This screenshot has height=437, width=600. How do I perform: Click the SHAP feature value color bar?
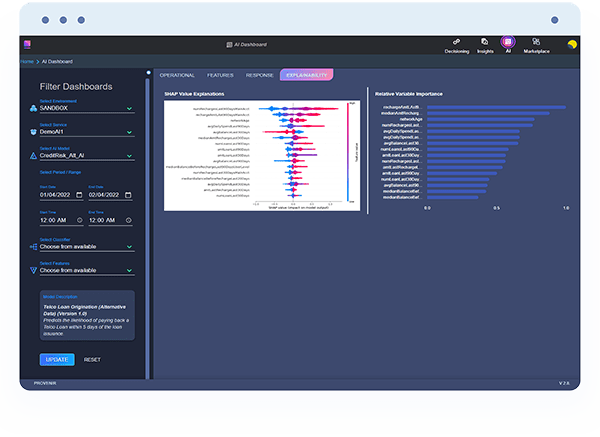pos(347,152)
